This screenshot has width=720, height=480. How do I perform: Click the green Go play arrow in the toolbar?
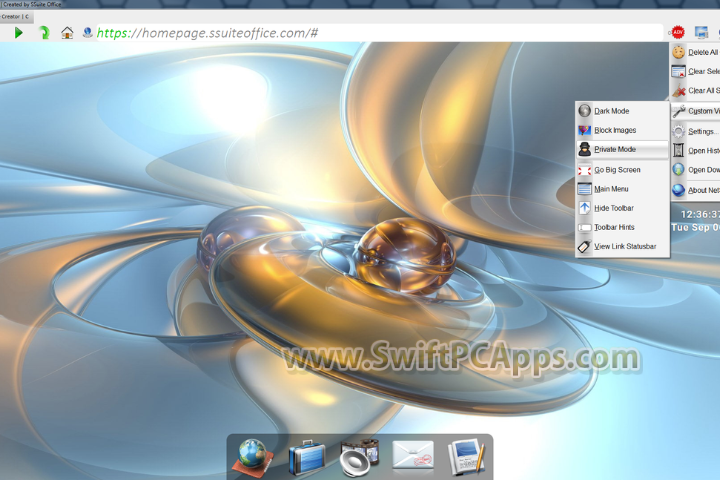18,33
